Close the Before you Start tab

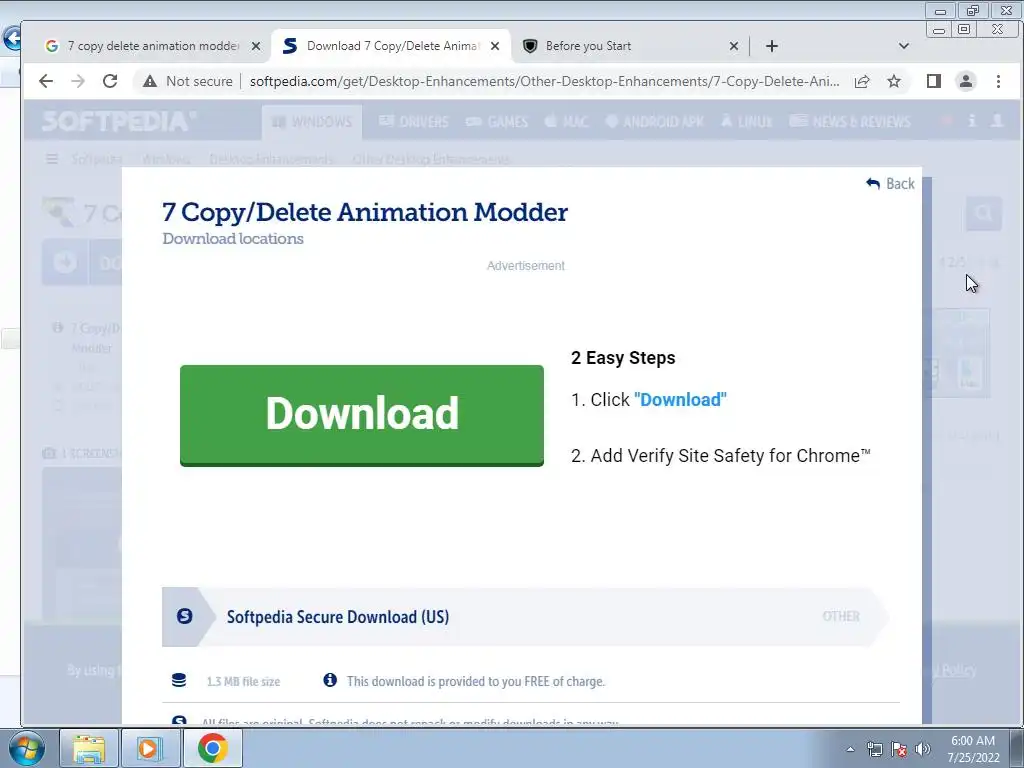point(733,46)
